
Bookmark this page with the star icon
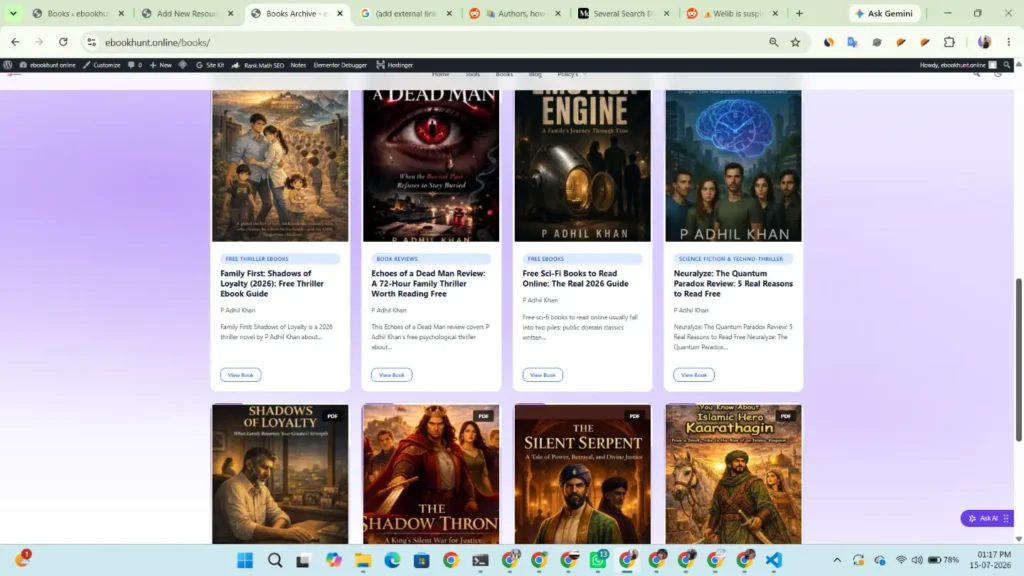click(x=795, y=42)
